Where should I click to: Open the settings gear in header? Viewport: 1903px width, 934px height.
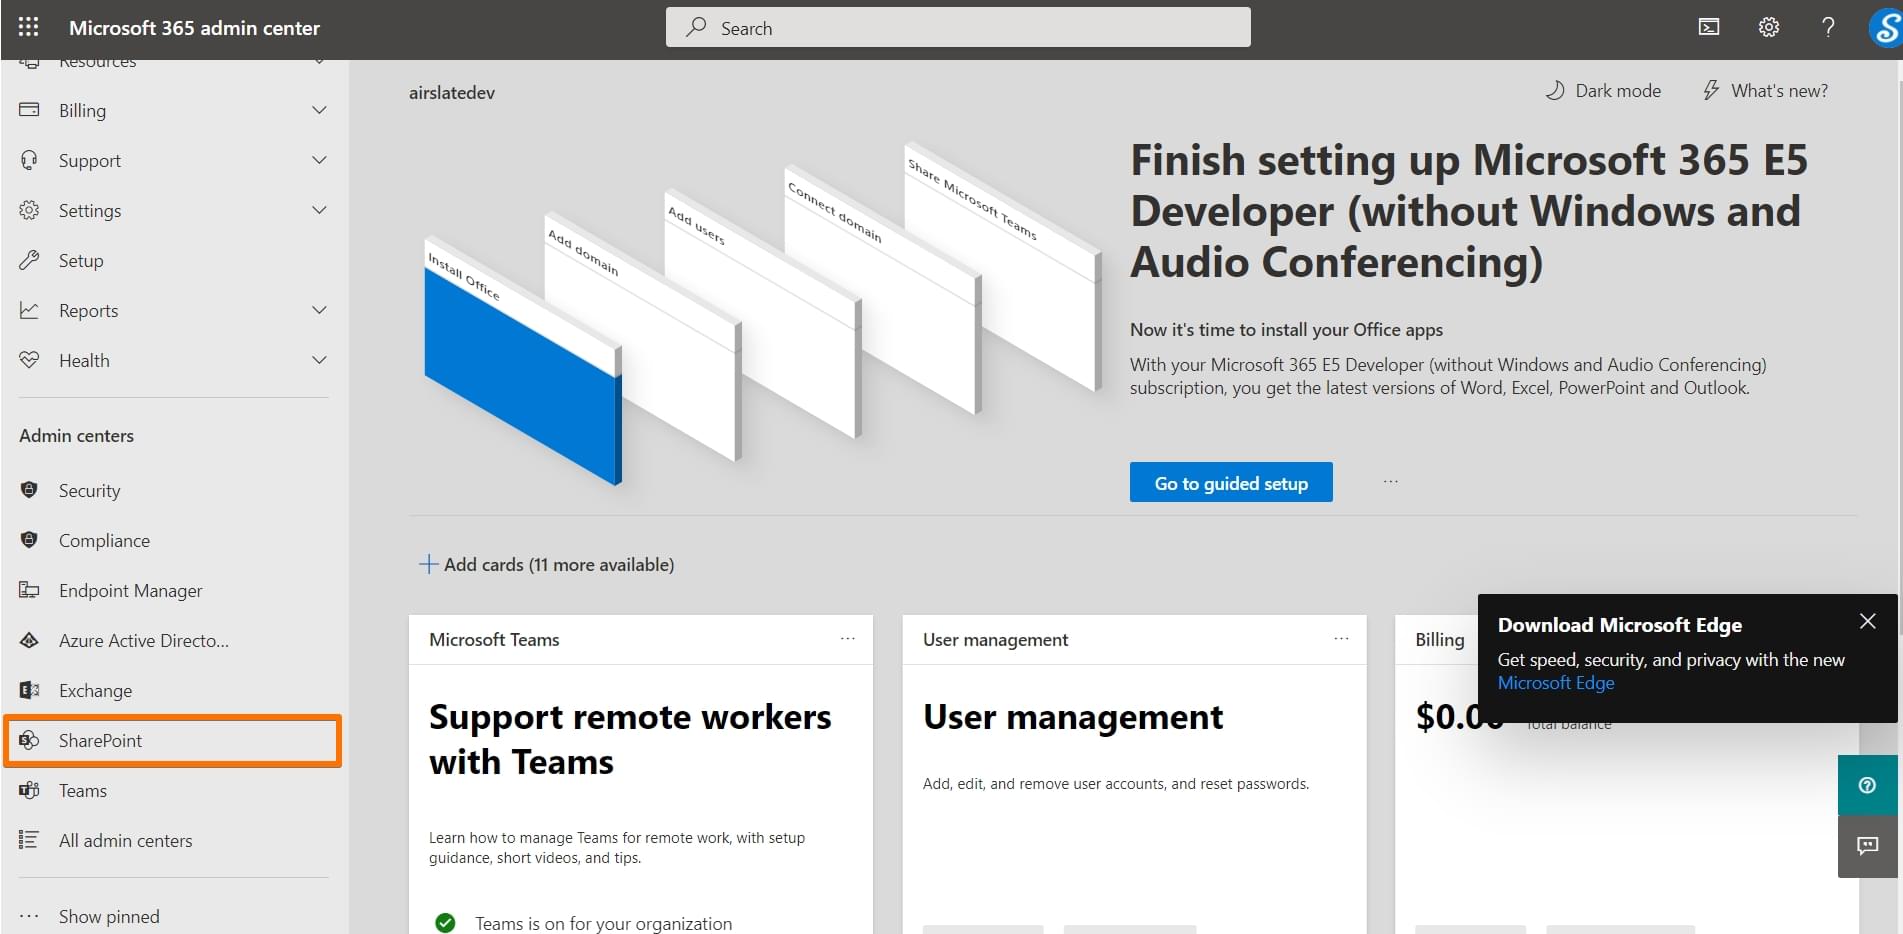1768,27
